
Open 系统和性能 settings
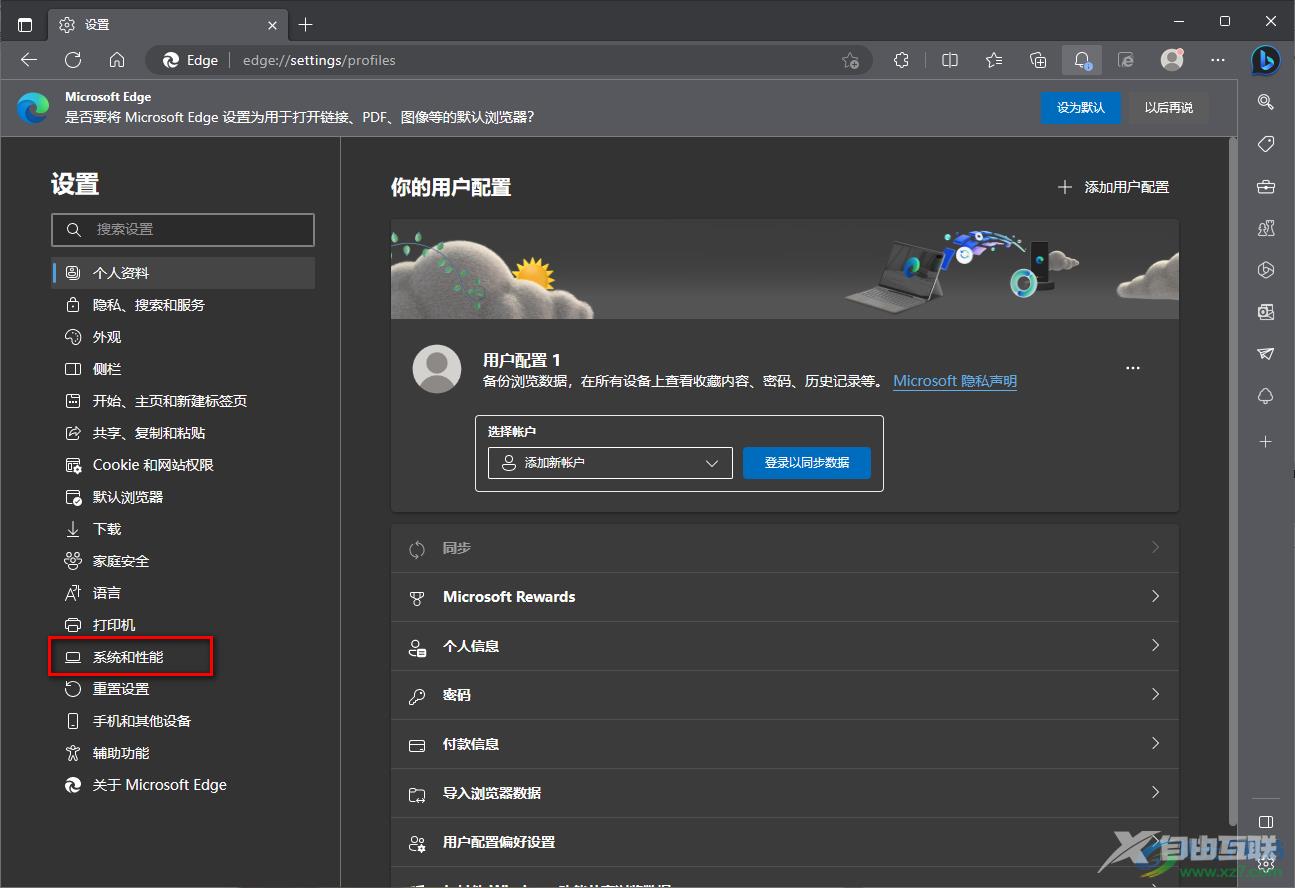183,657
